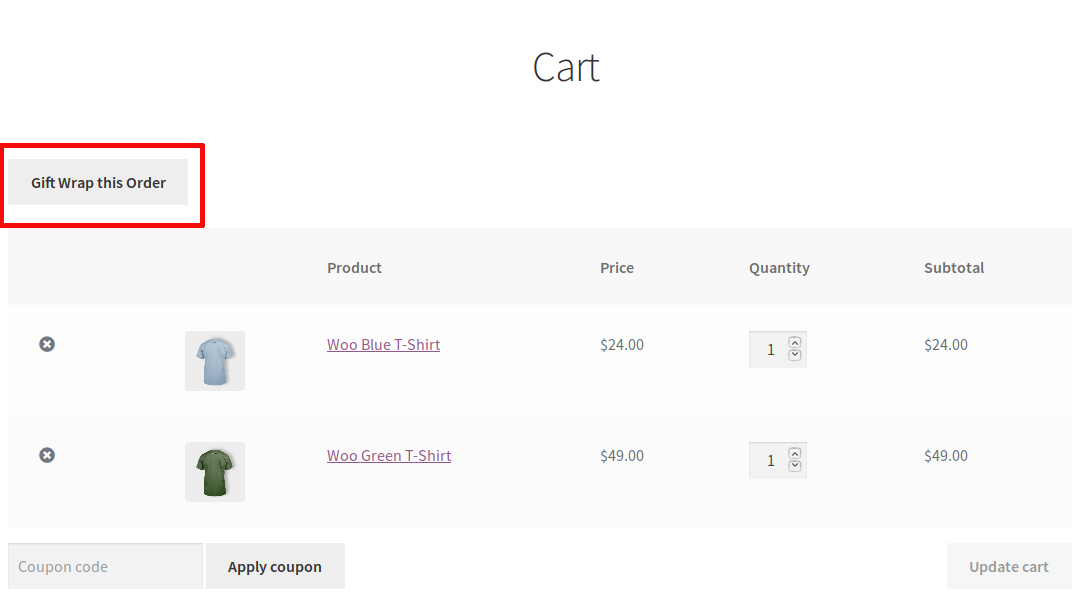Click the Cart page heading
1080x608 pixels.
[566, 67]
